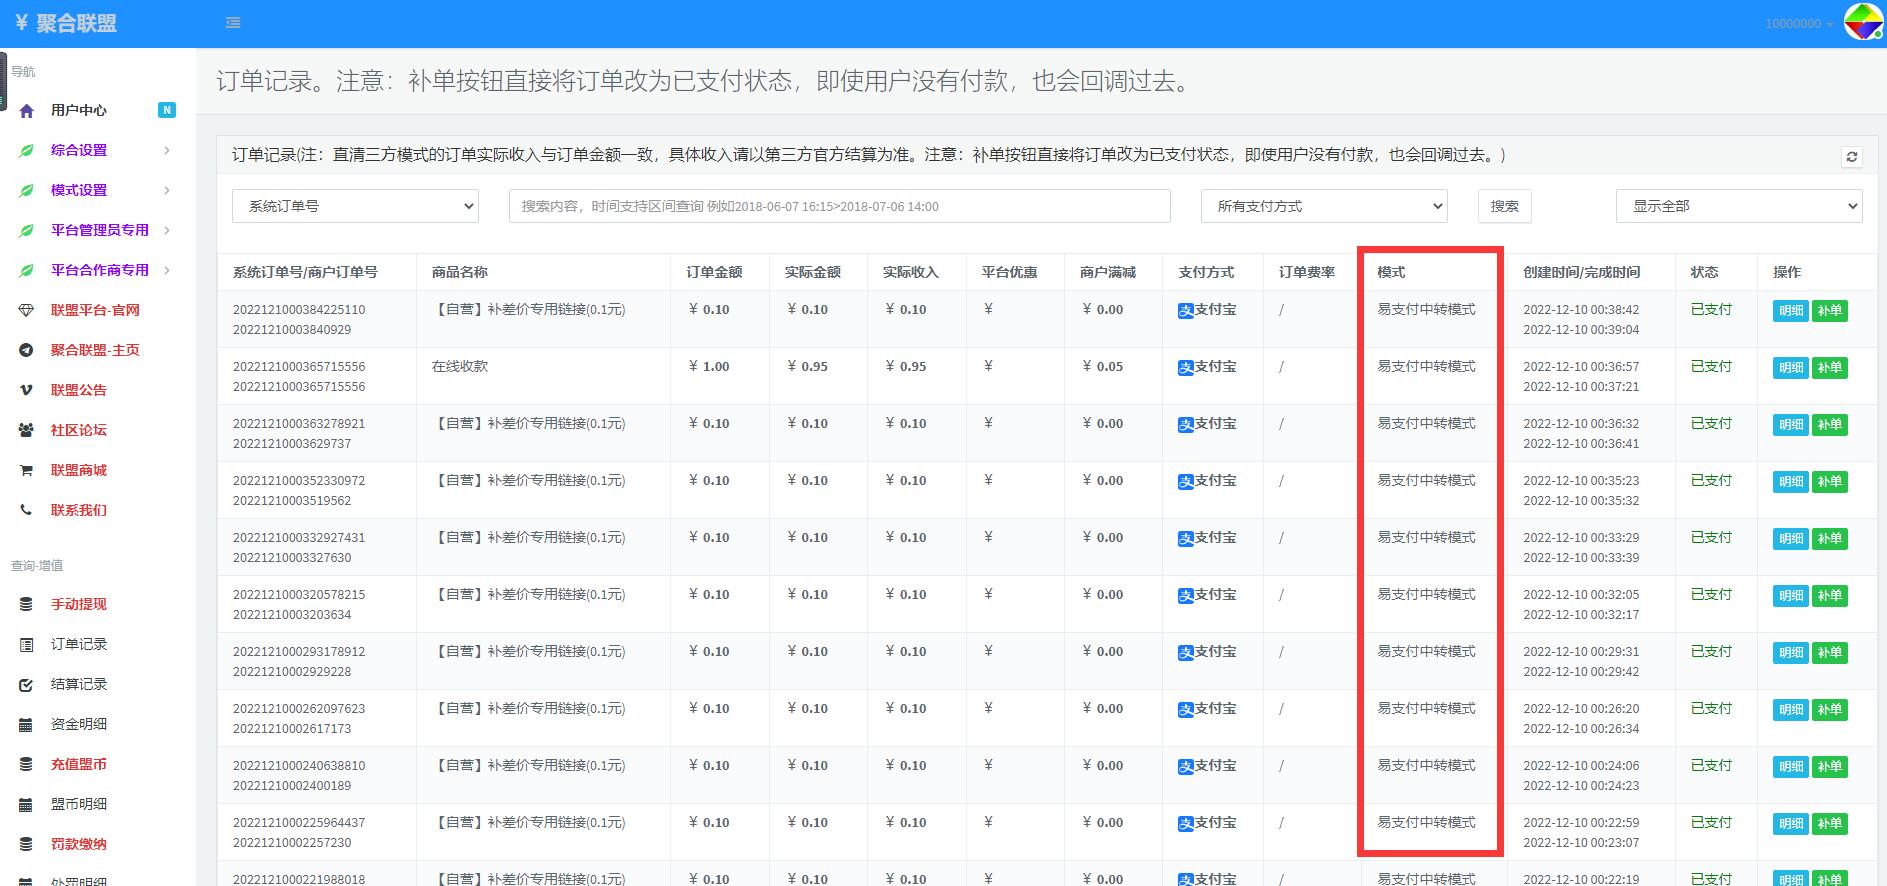The height and width of the screenshot is (886, 1887).
Task: Click the ¥ 1.00 order amount cell
Action: pos(709,366)
